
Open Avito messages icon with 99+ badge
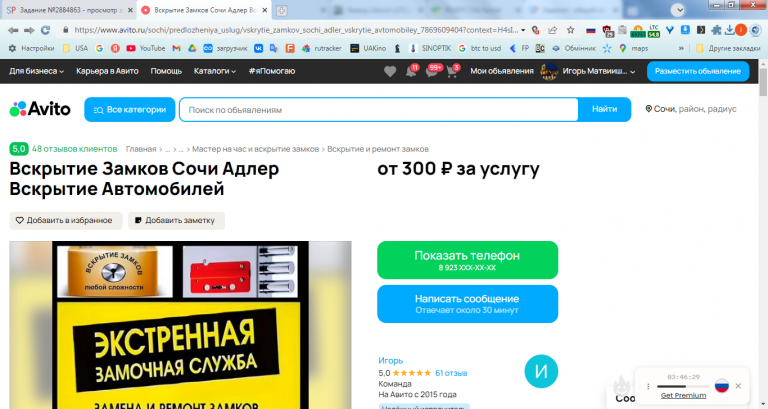click(433, 71)
